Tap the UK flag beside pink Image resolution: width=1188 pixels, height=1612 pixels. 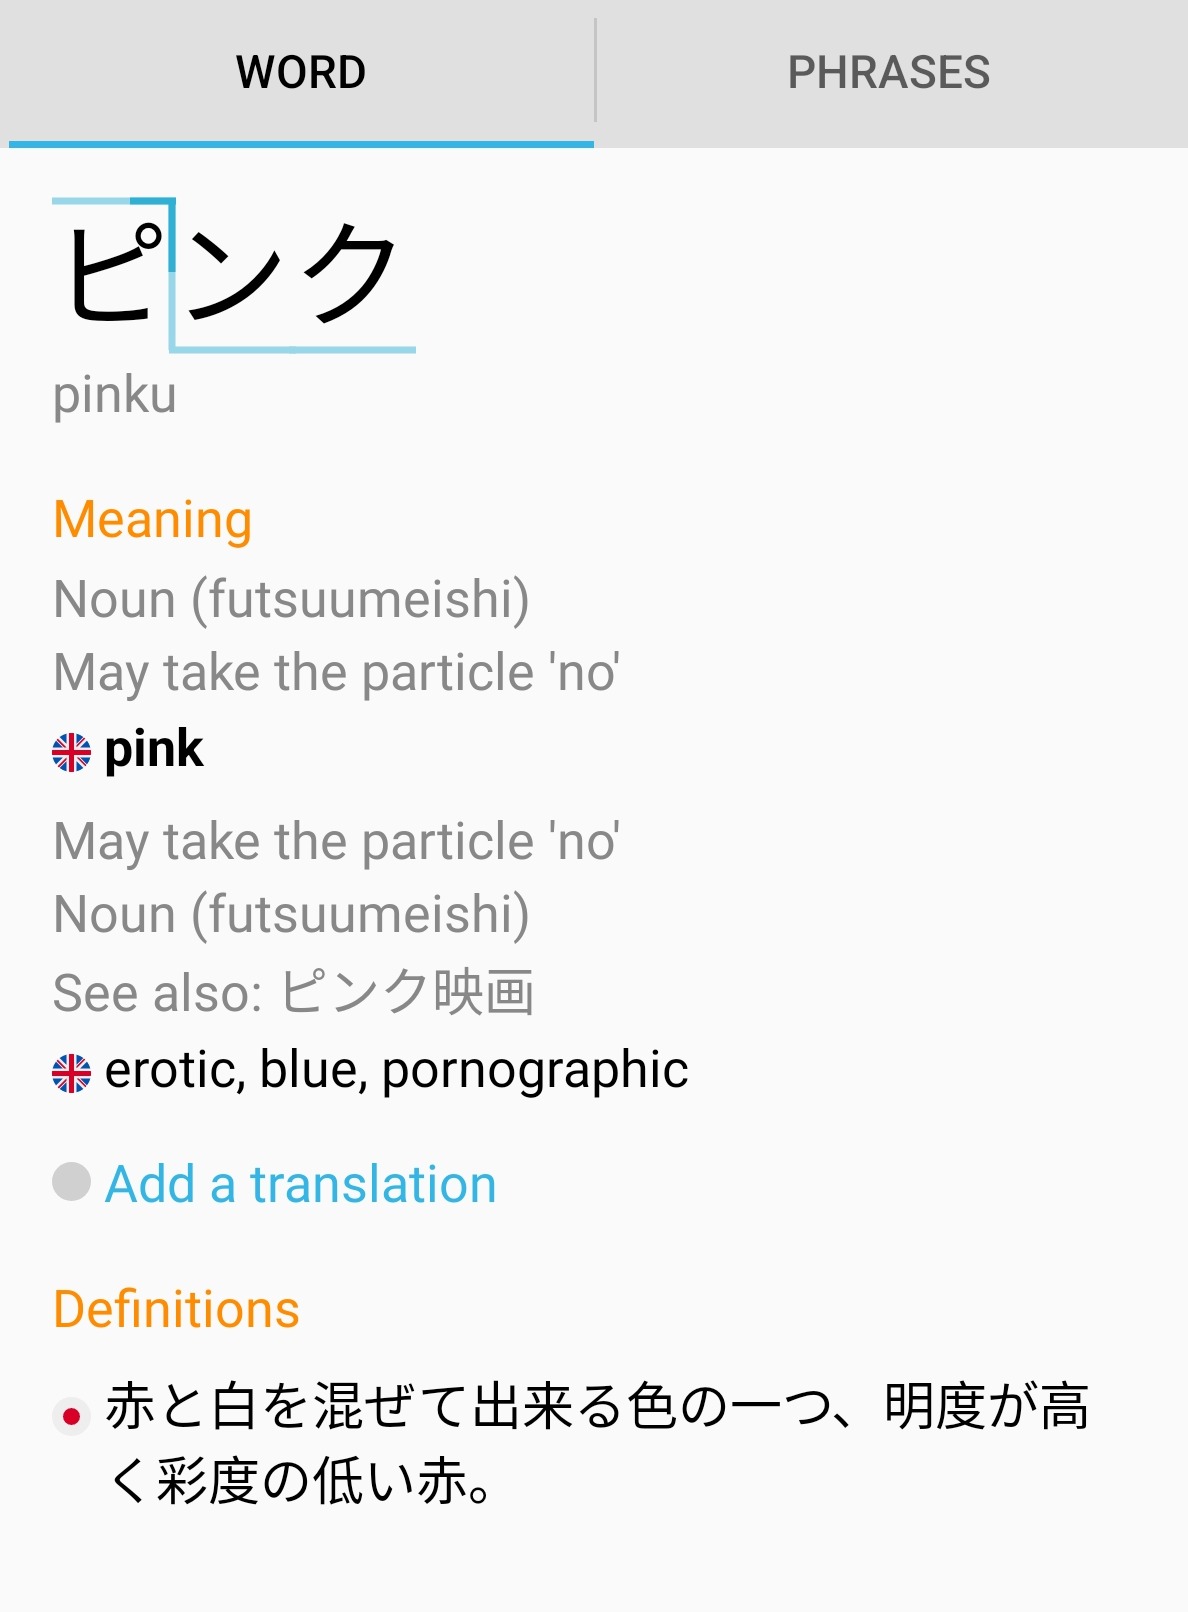coord(71,752)
